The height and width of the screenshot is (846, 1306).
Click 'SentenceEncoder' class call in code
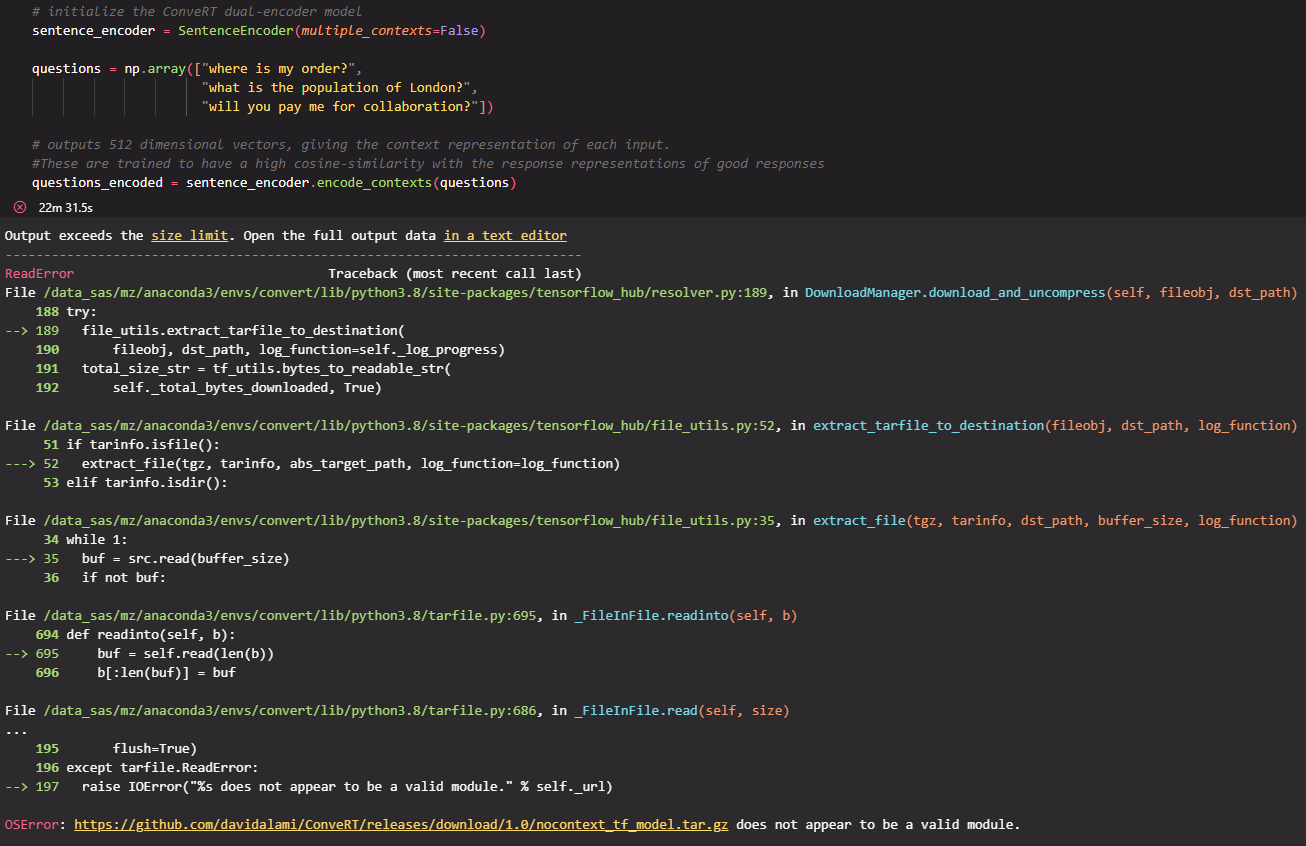235,31
